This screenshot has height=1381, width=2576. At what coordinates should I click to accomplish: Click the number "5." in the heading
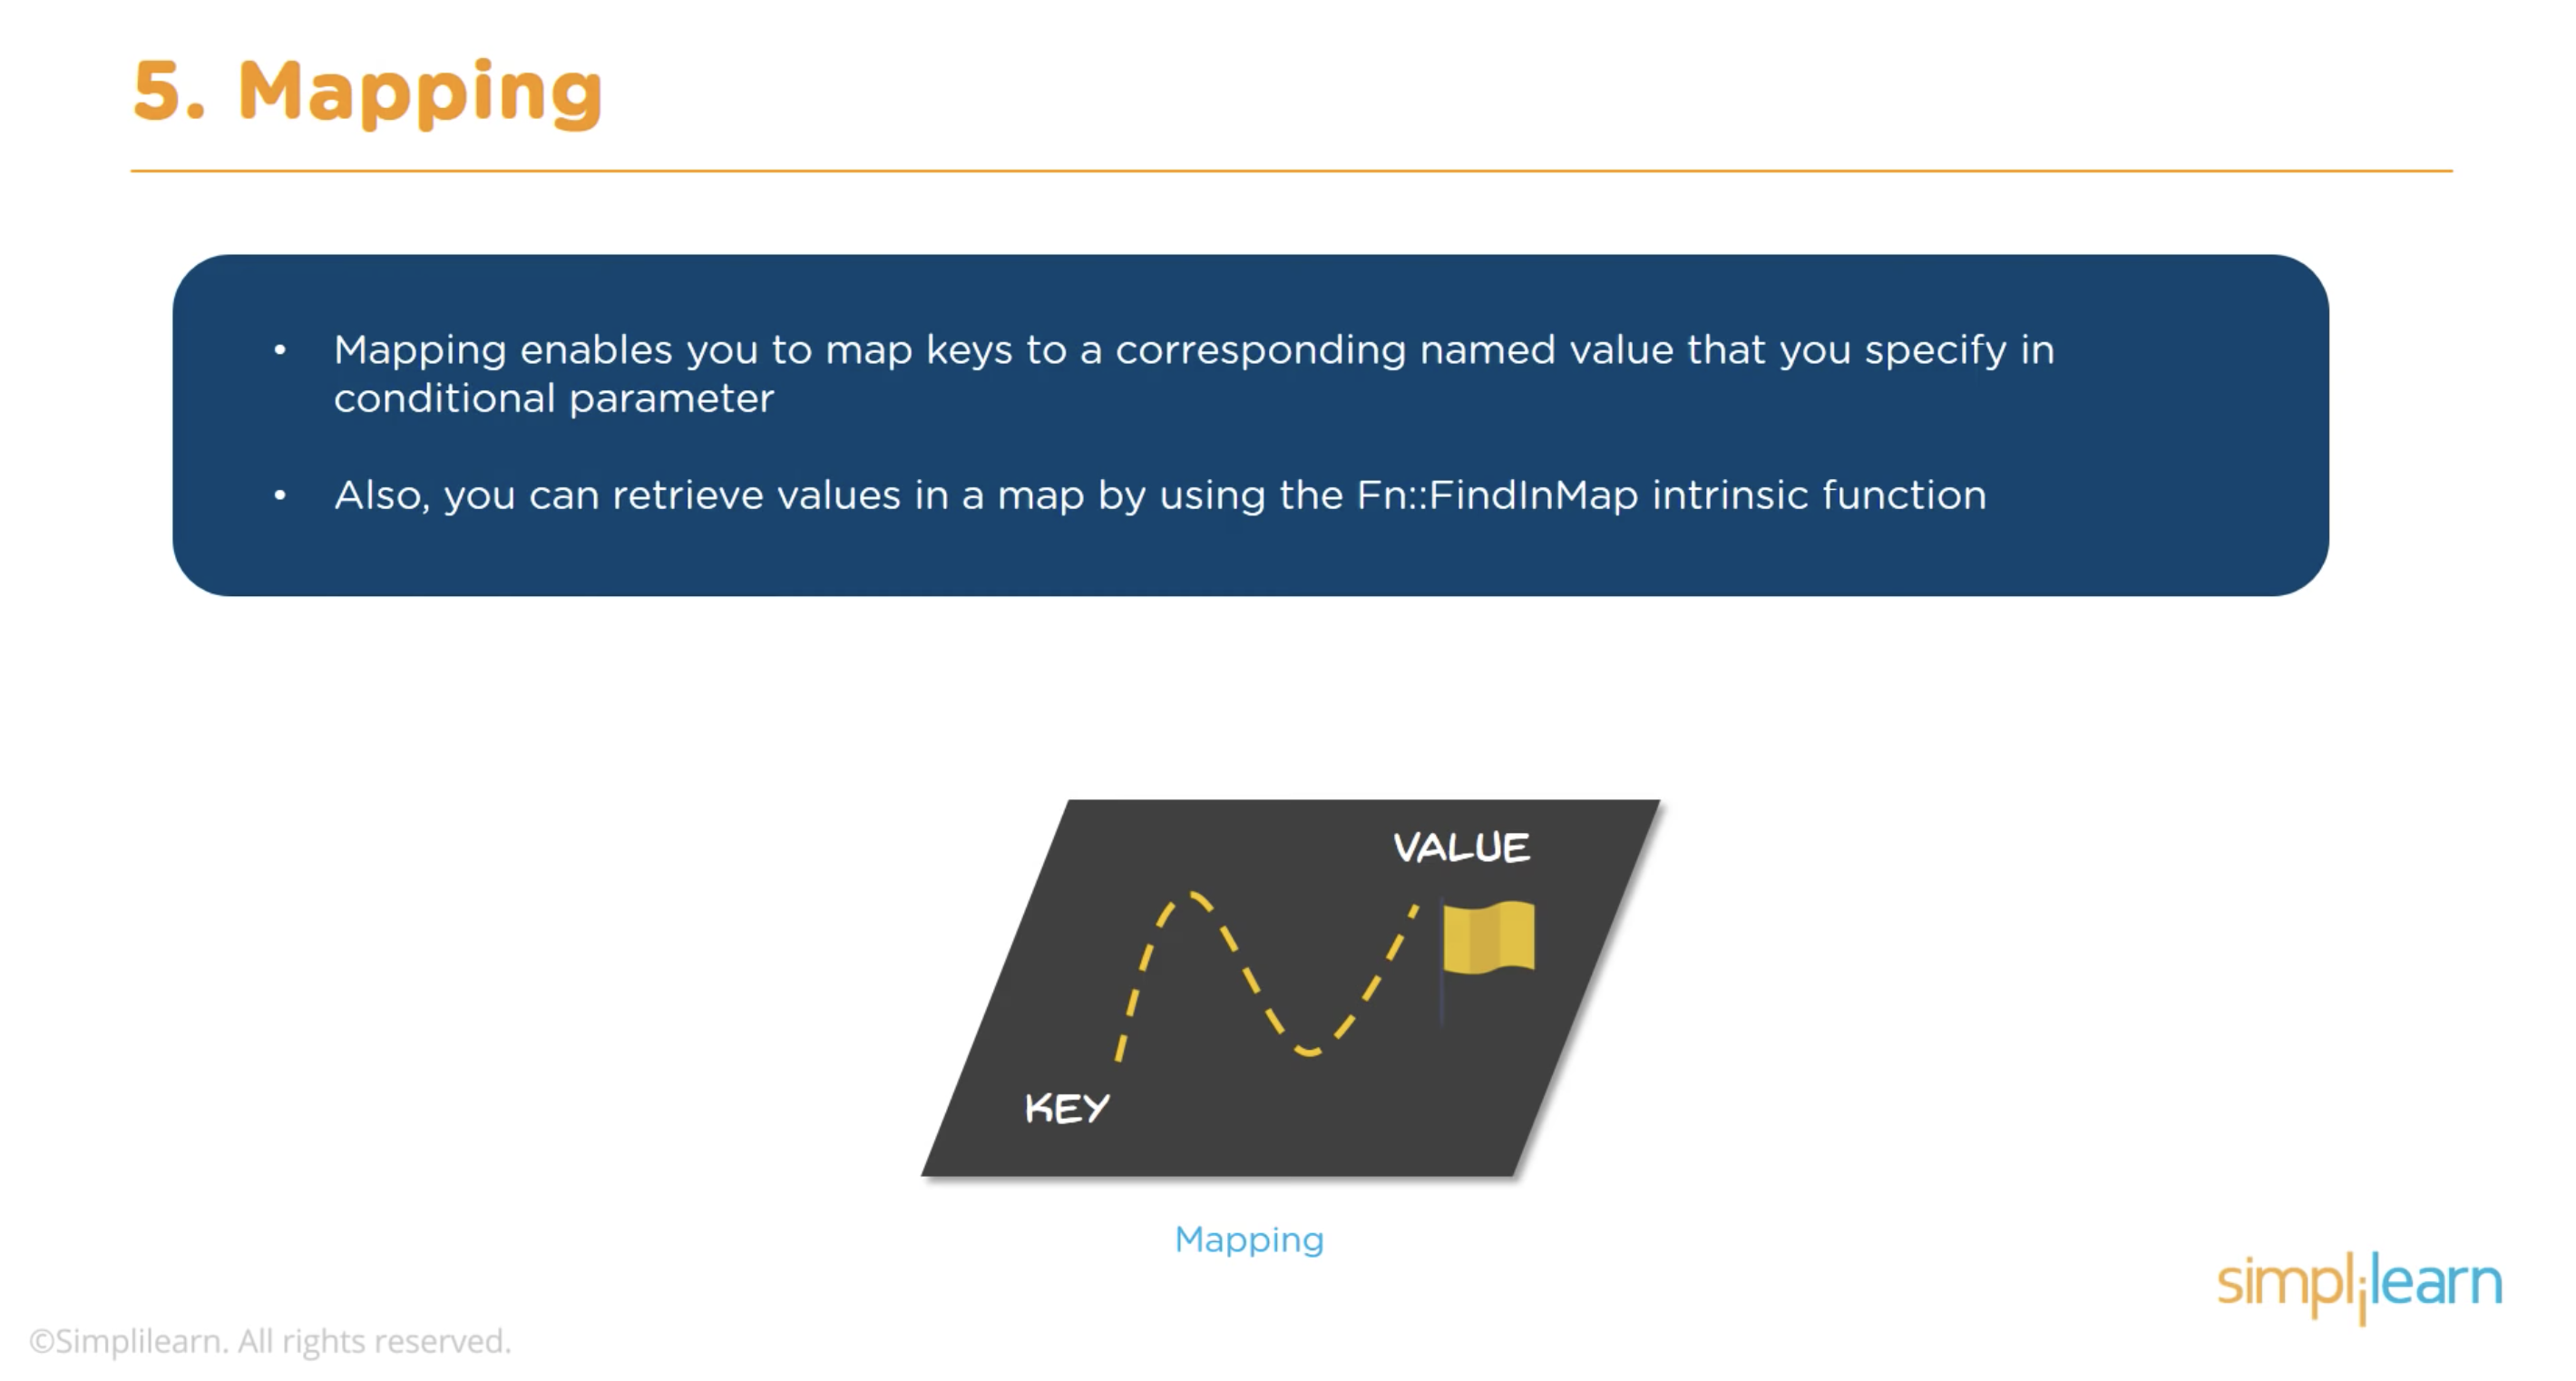tap(169, 92)
